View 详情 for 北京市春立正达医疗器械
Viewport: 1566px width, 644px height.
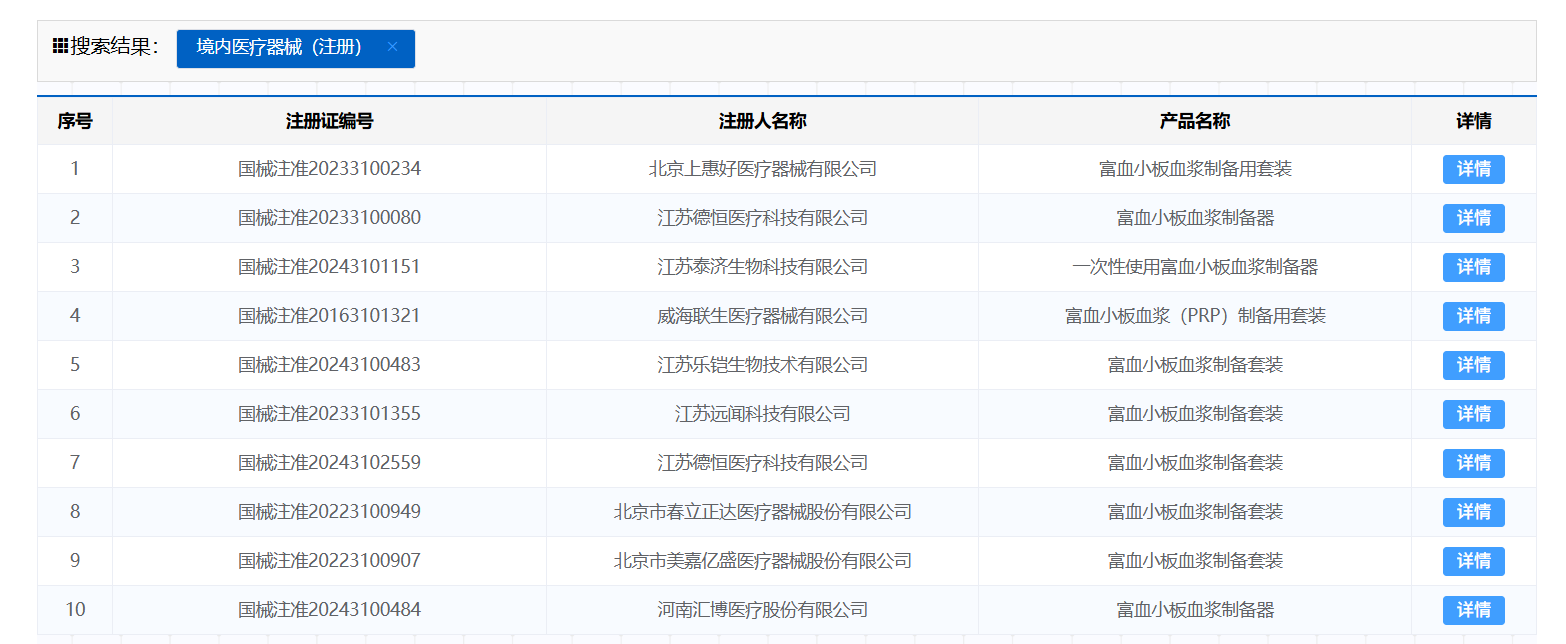(1473, 512)
